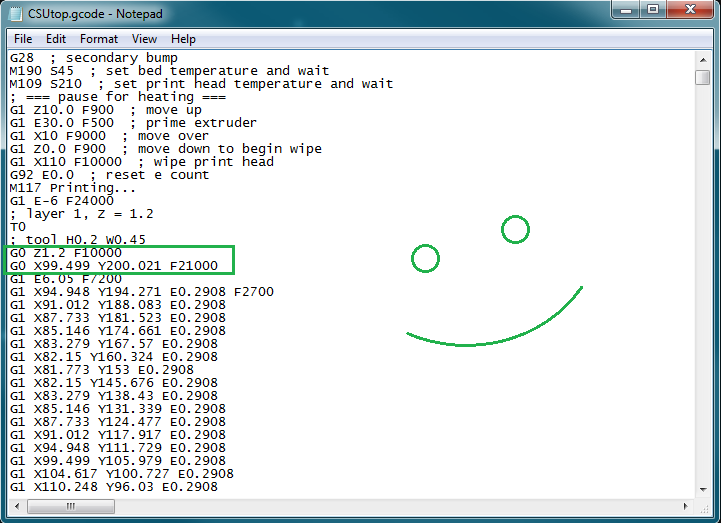This screenshot has height=523, width=721.
Task: Open the File menu
Action: (23, 39)
